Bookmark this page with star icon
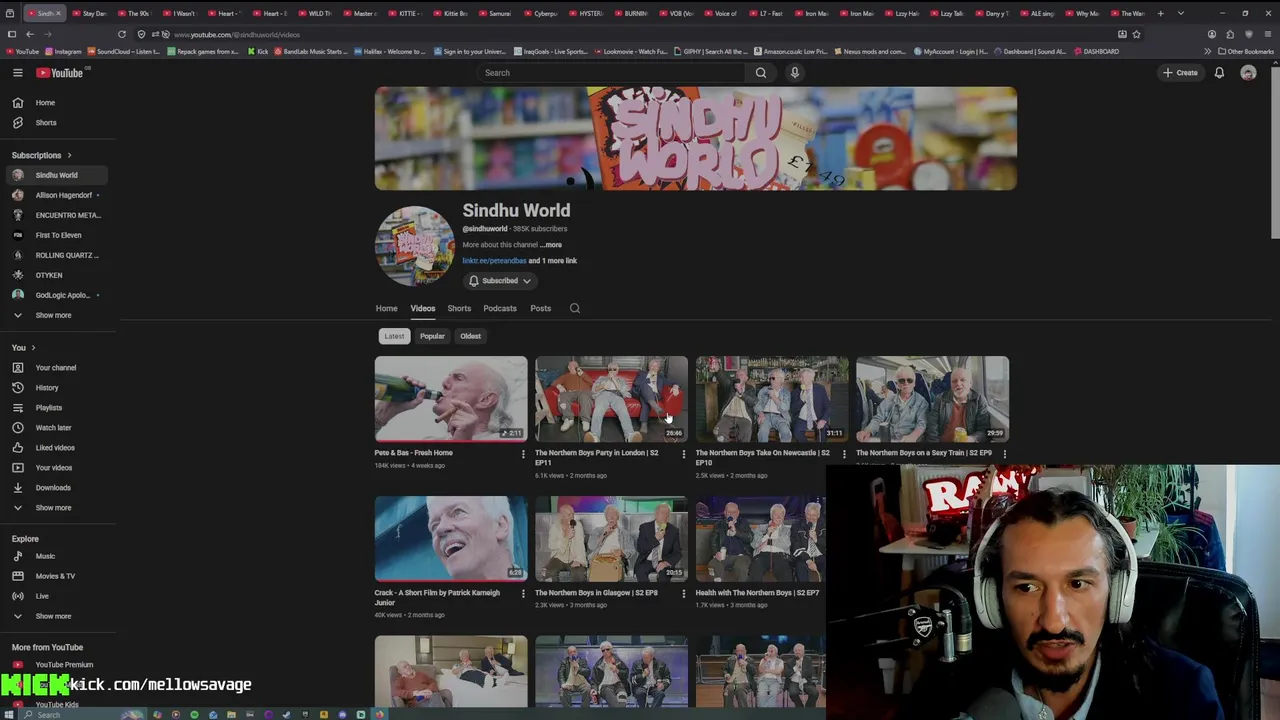The height and width of the screenshot is (720, 1280). [x=1136, y=34]
